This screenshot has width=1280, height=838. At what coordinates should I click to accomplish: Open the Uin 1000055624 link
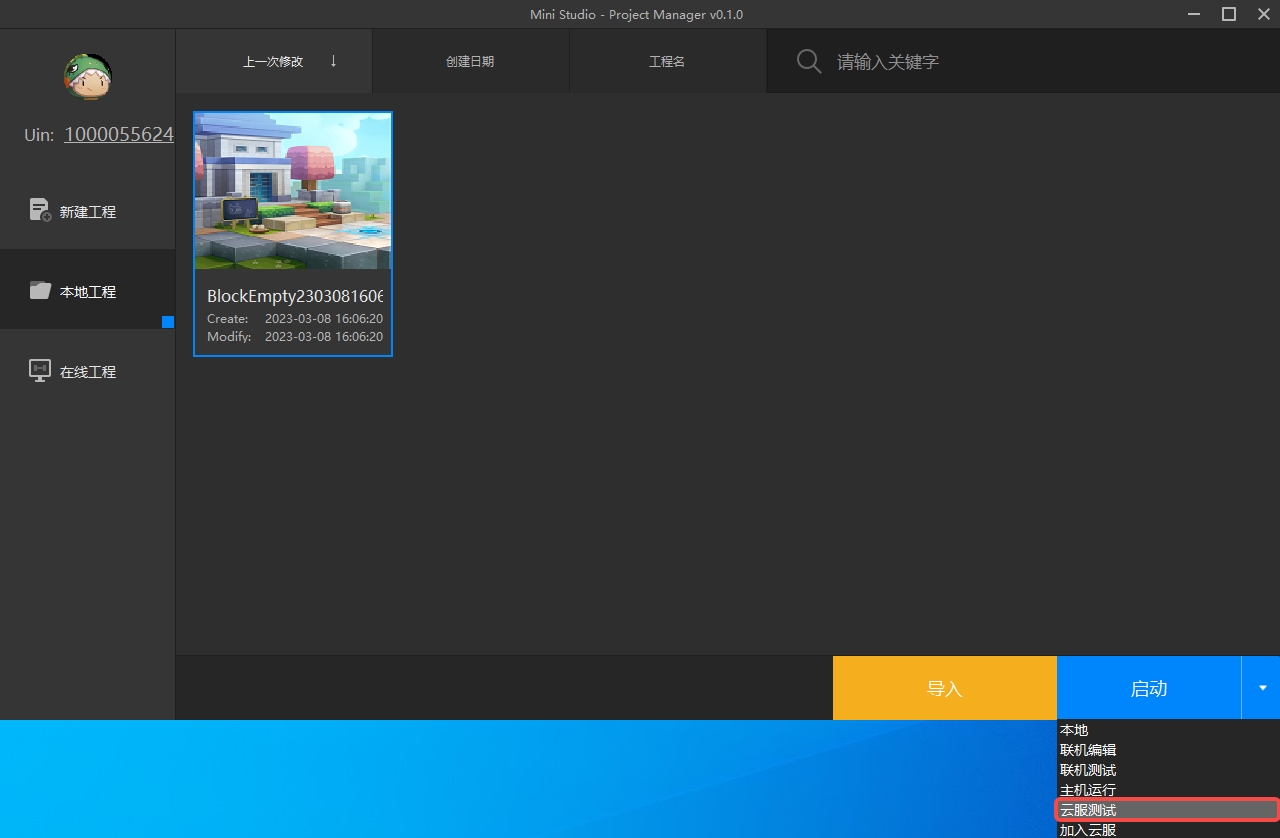pos(119,134)
